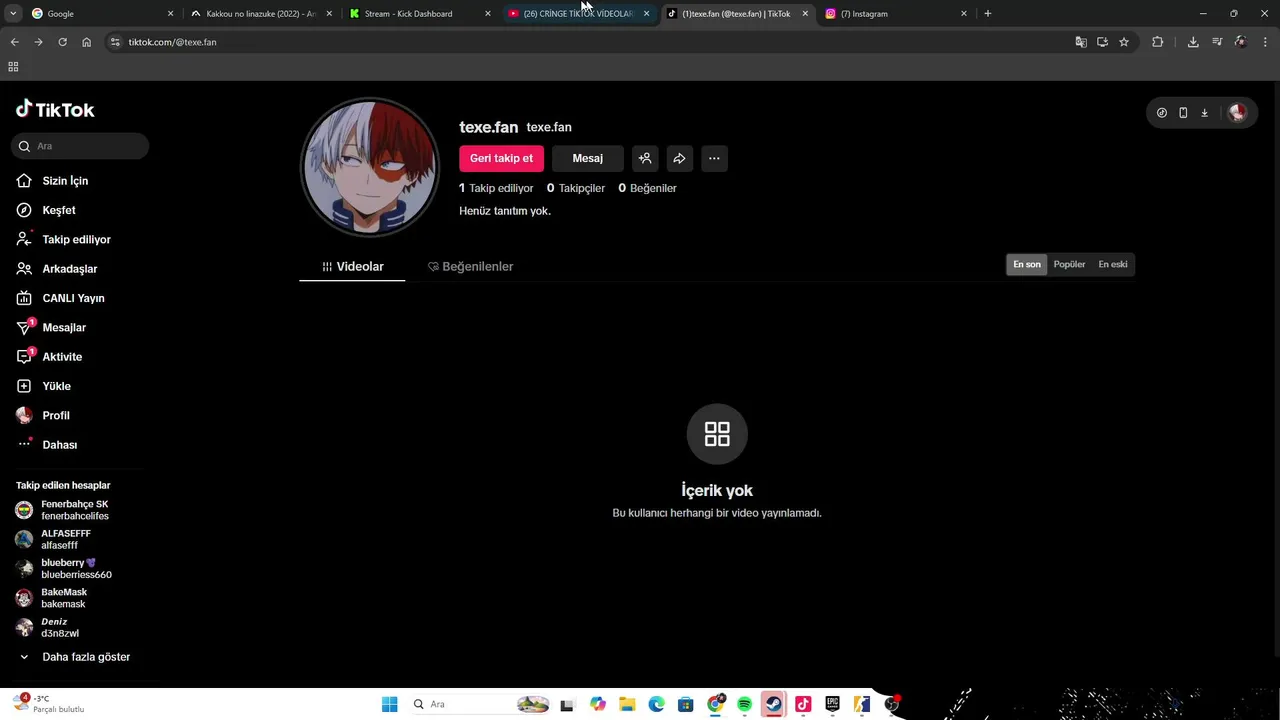Screen dimensions: 1280x720
Task: Open tab search dropdown arrow
Action: (12, 14)
